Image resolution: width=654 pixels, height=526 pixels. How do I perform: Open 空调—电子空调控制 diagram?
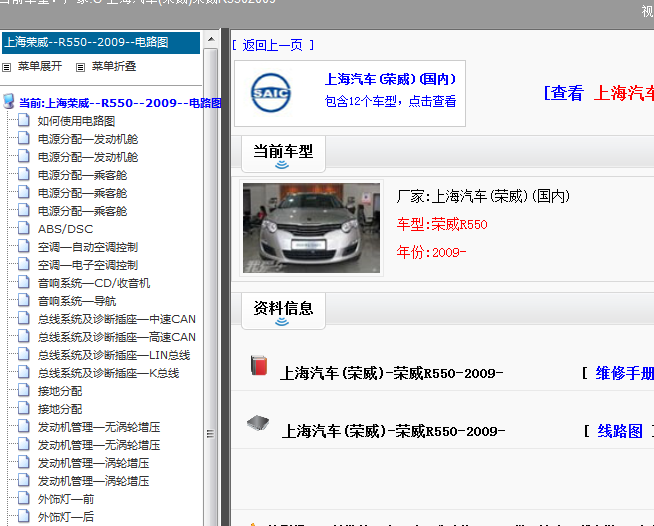[x=88, y=265]
